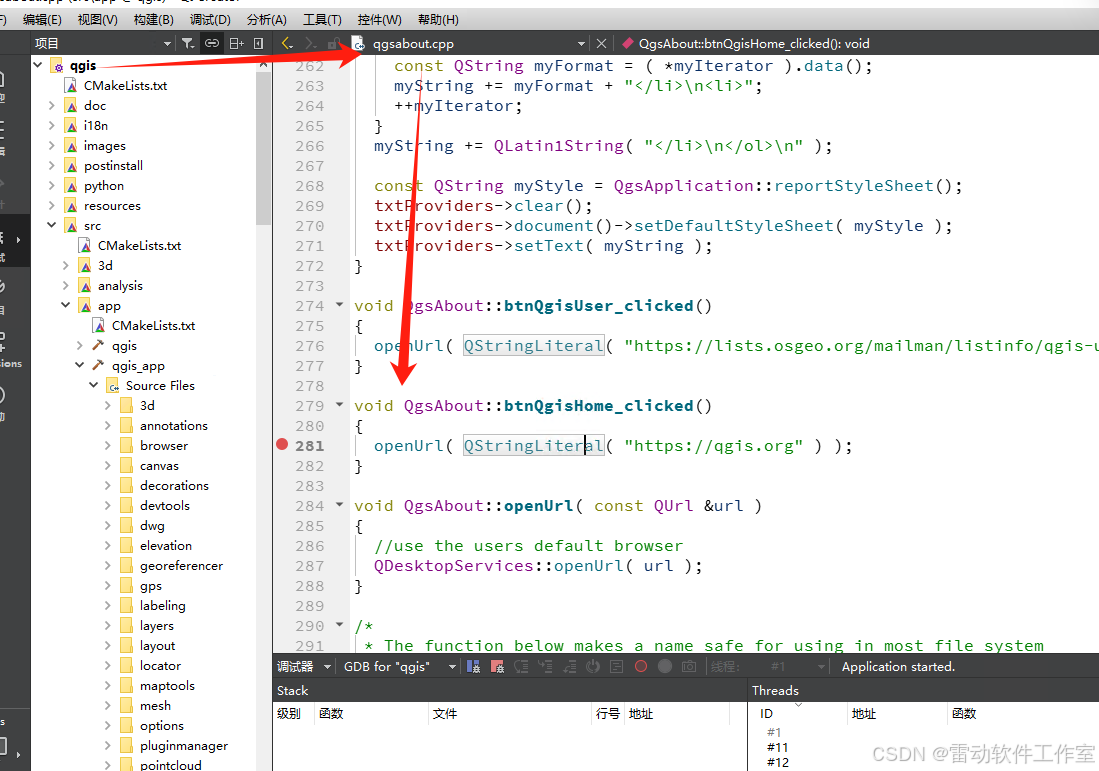Go back using the yellow back arrow
1099x771 pixels.
pos(287,43)
